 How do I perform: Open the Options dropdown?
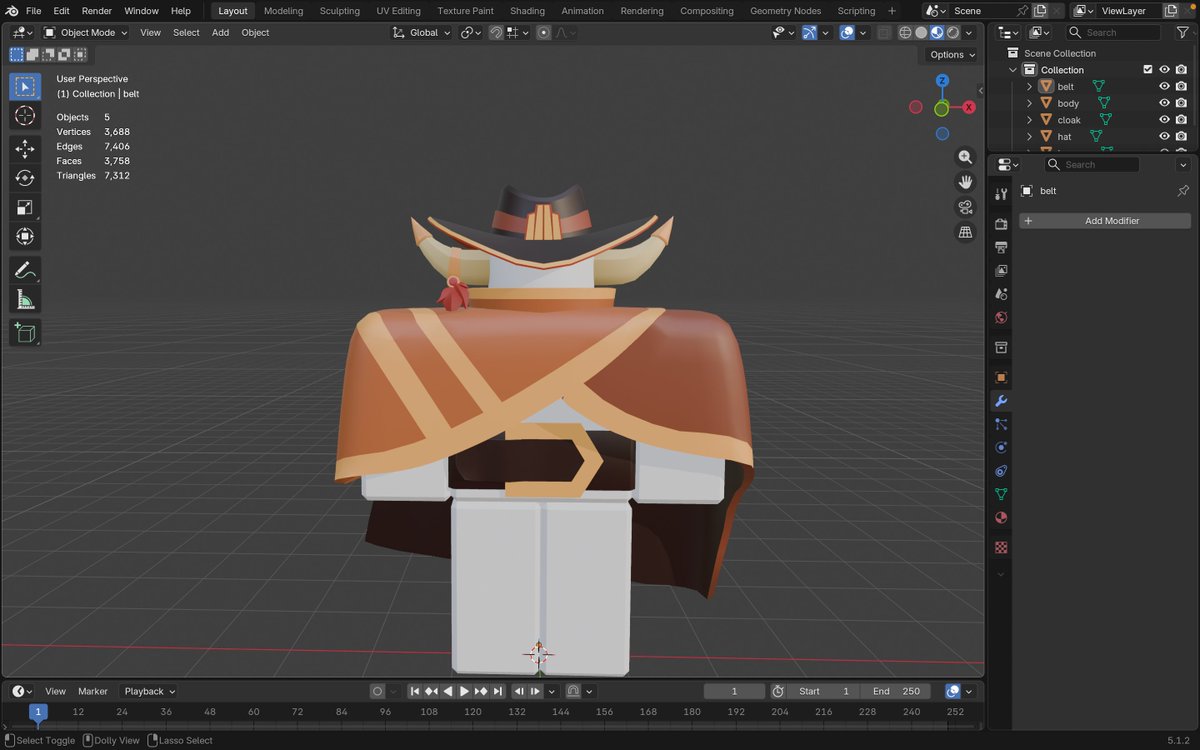tap(951, 55)
